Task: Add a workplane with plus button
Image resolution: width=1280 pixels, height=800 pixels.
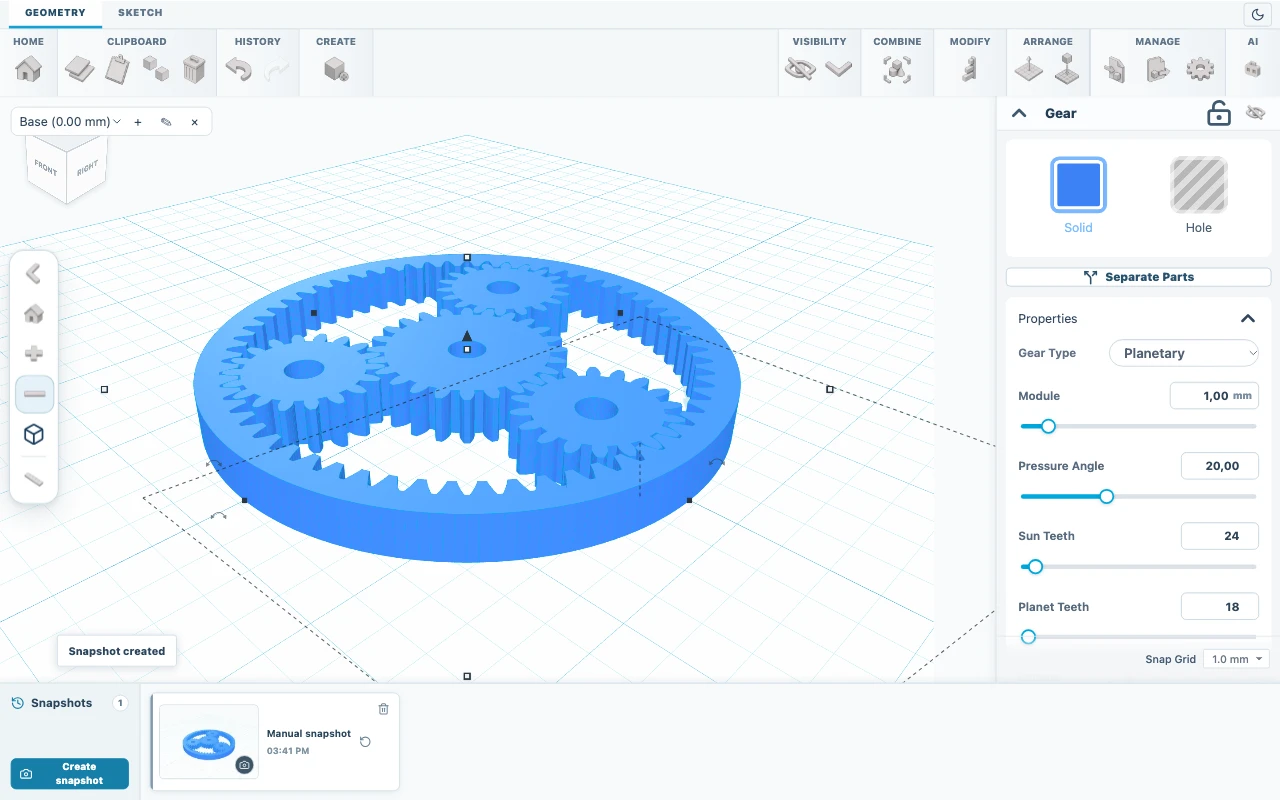Action: coord(138,122)
